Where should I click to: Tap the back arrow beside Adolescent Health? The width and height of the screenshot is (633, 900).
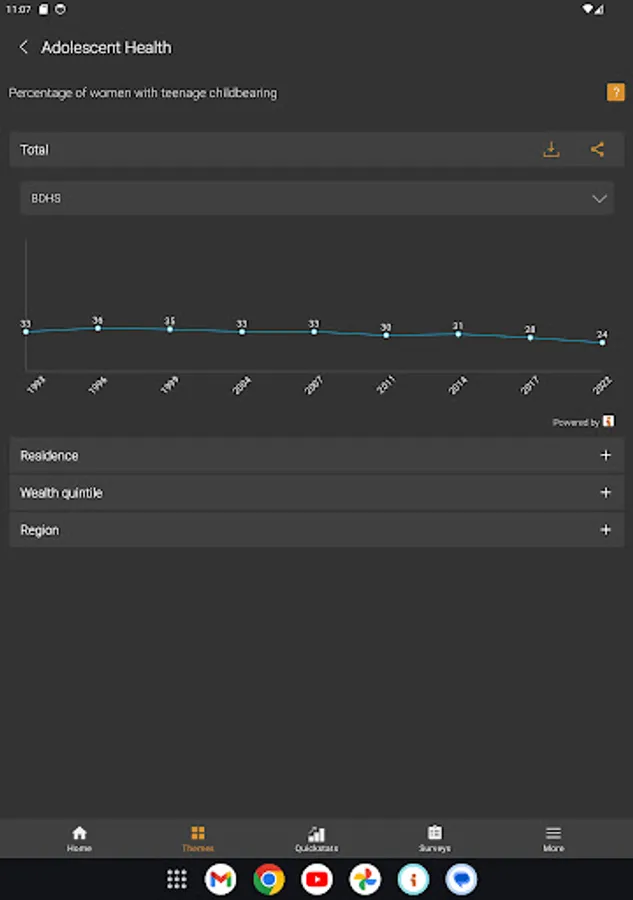[24, 48]
